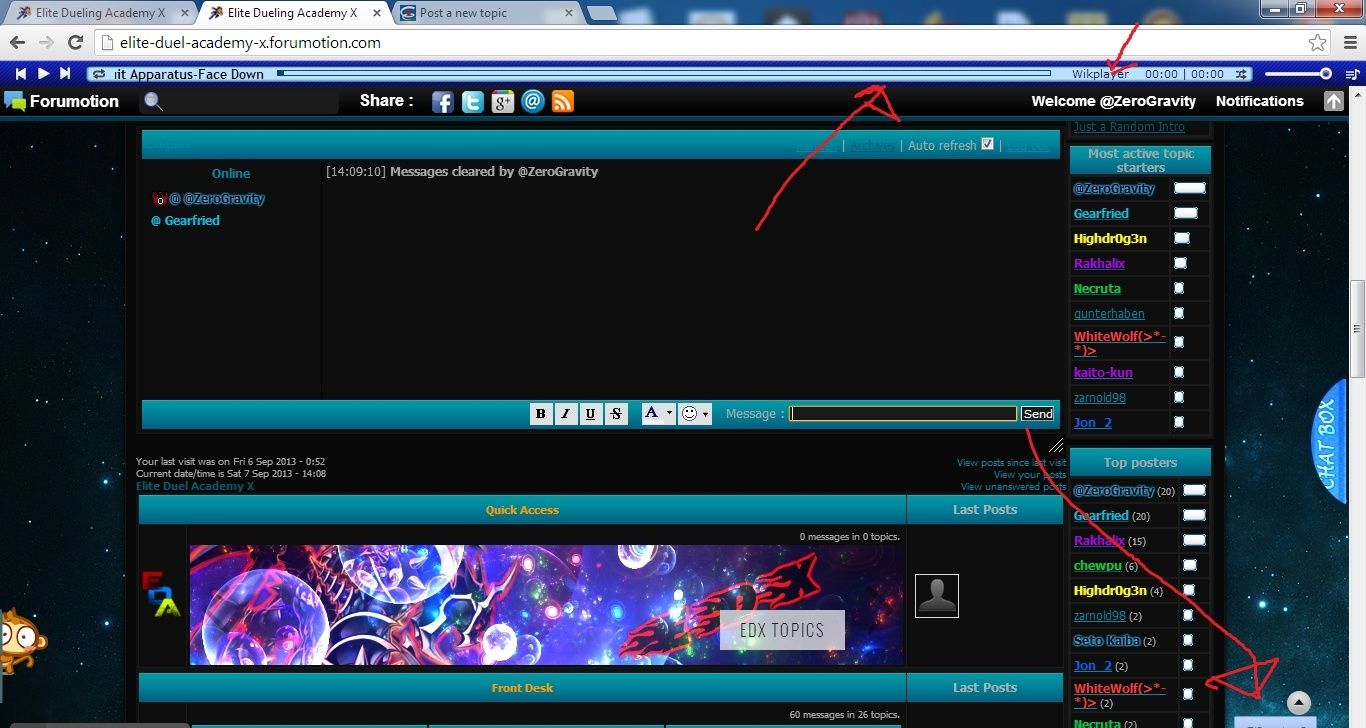This screenshot has width=1366, height=728.
Task: Share forum on Facebook
Action: tap(442, 101)
